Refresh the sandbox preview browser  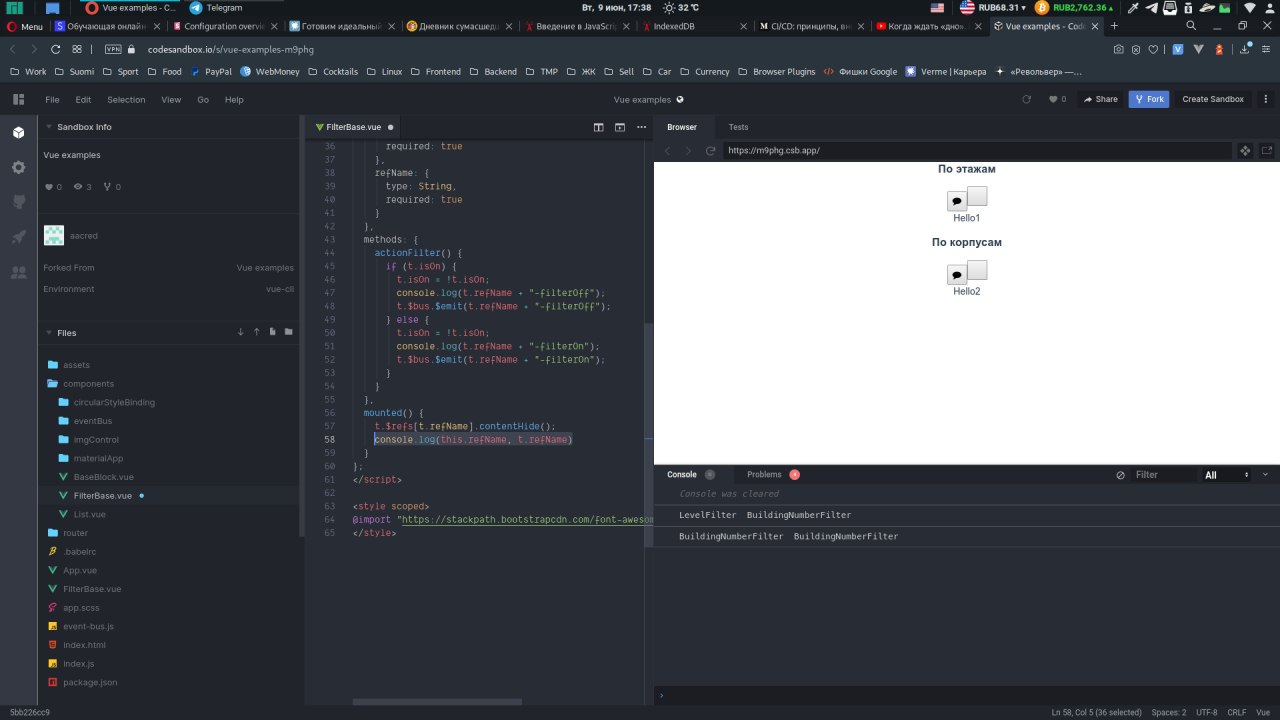pyautogui.click(x=711, y=151)
